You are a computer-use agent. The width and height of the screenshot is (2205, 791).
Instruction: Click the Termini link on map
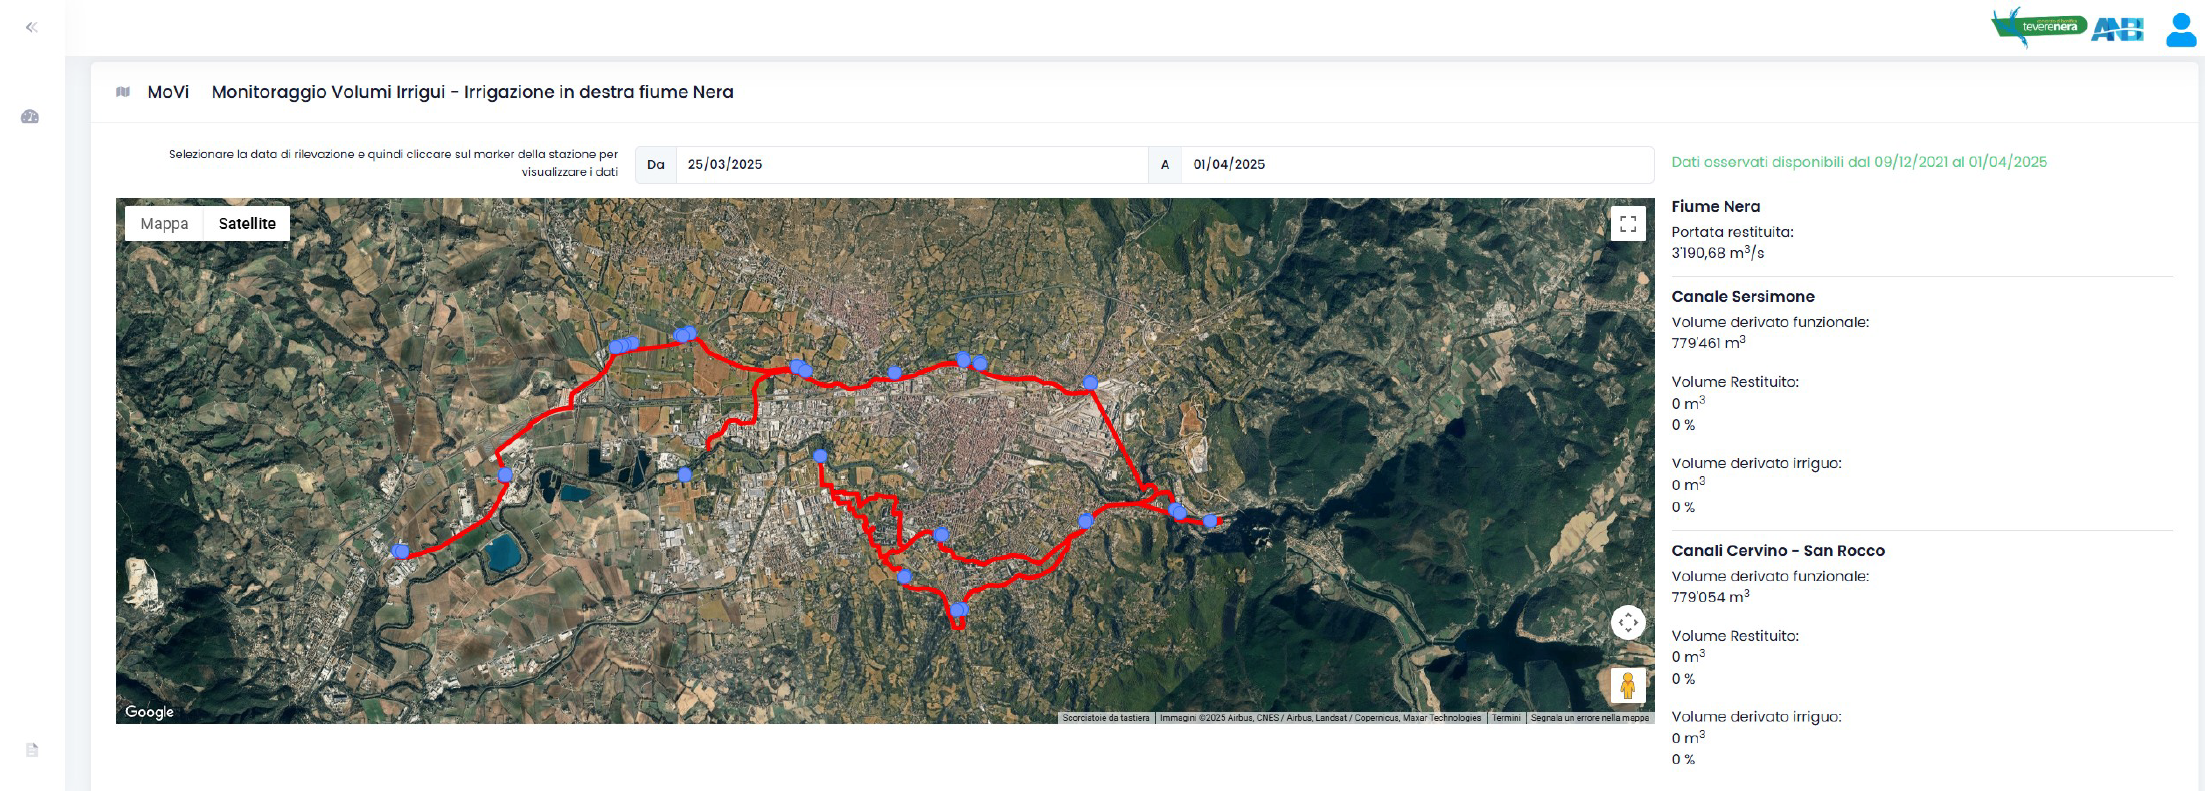(x=1506, y=718)
